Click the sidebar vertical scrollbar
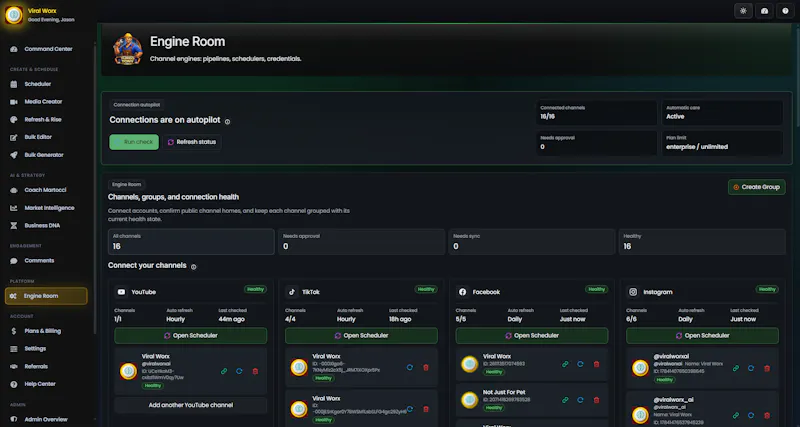800x427 pixels. [95, 188]
